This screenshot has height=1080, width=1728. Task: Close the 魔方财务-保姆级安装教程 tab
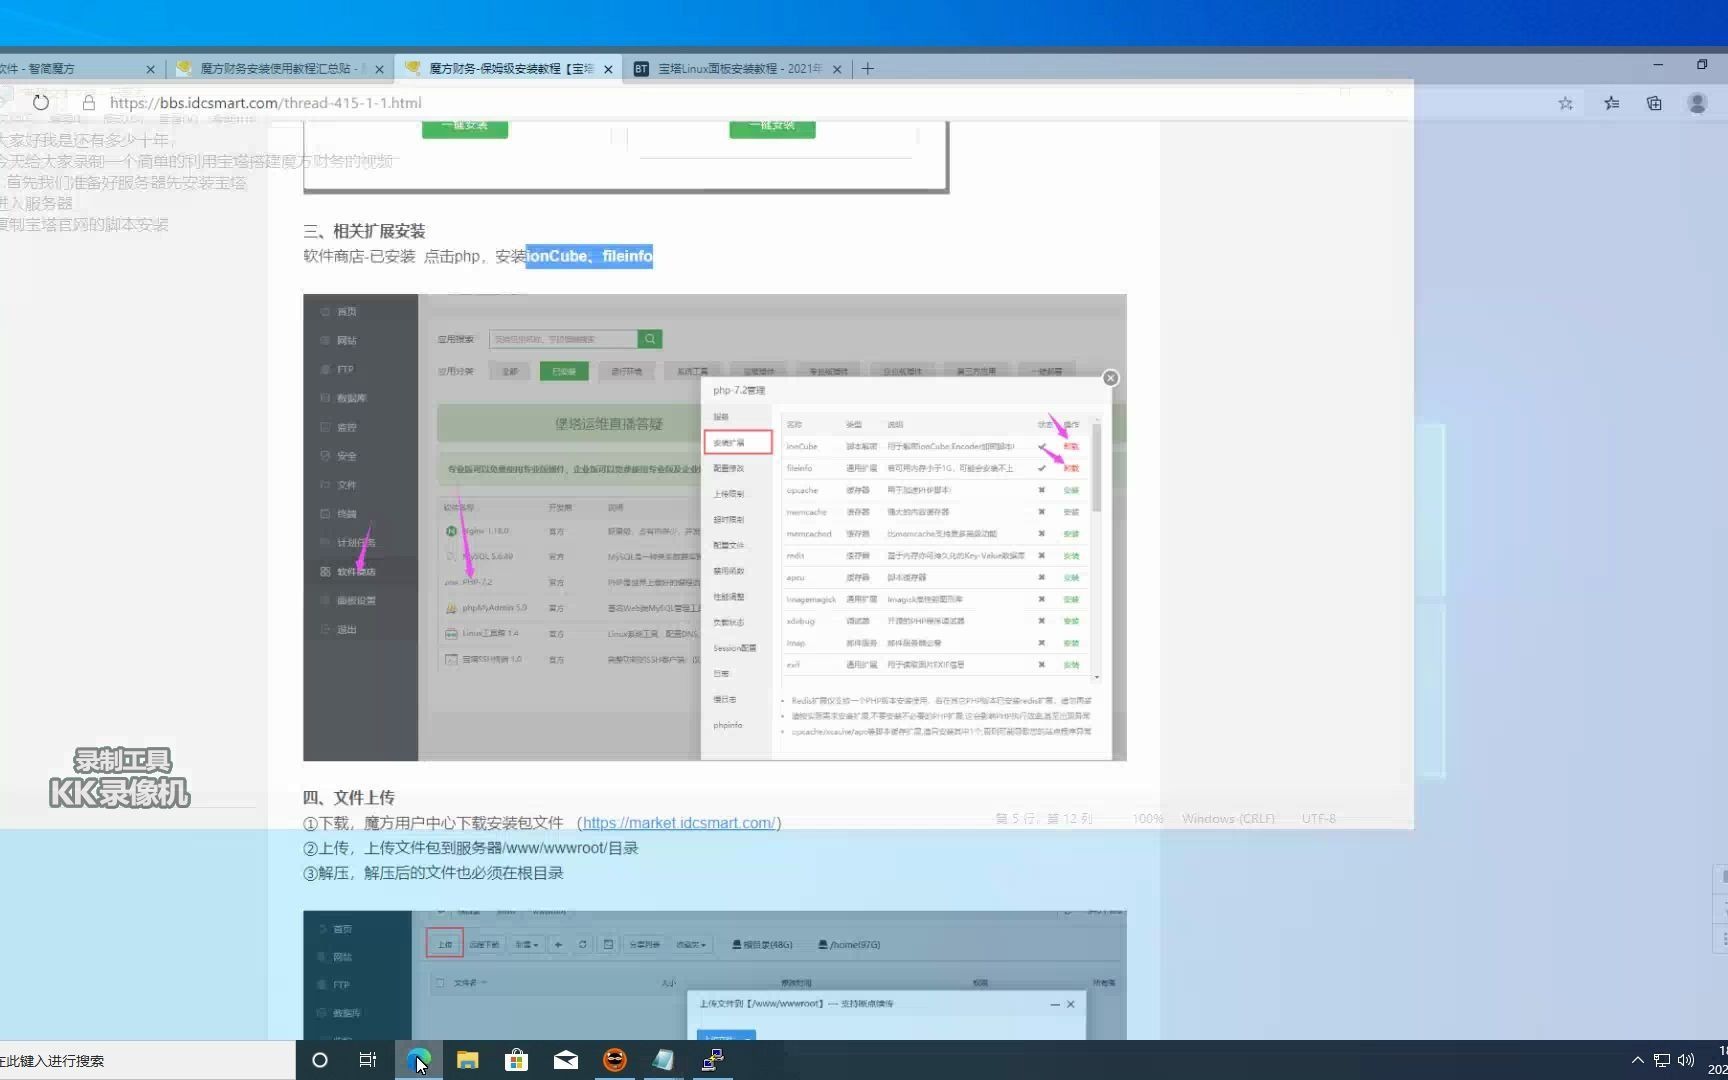pyautogui.click(x=608, y=69)
